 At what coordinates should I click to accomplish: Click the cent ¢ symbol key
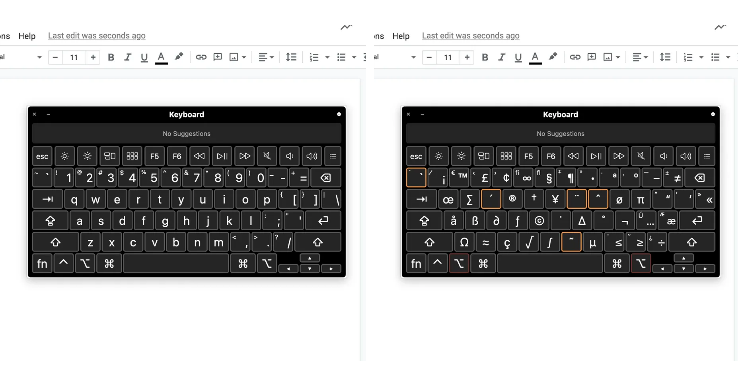pos(502,178)
